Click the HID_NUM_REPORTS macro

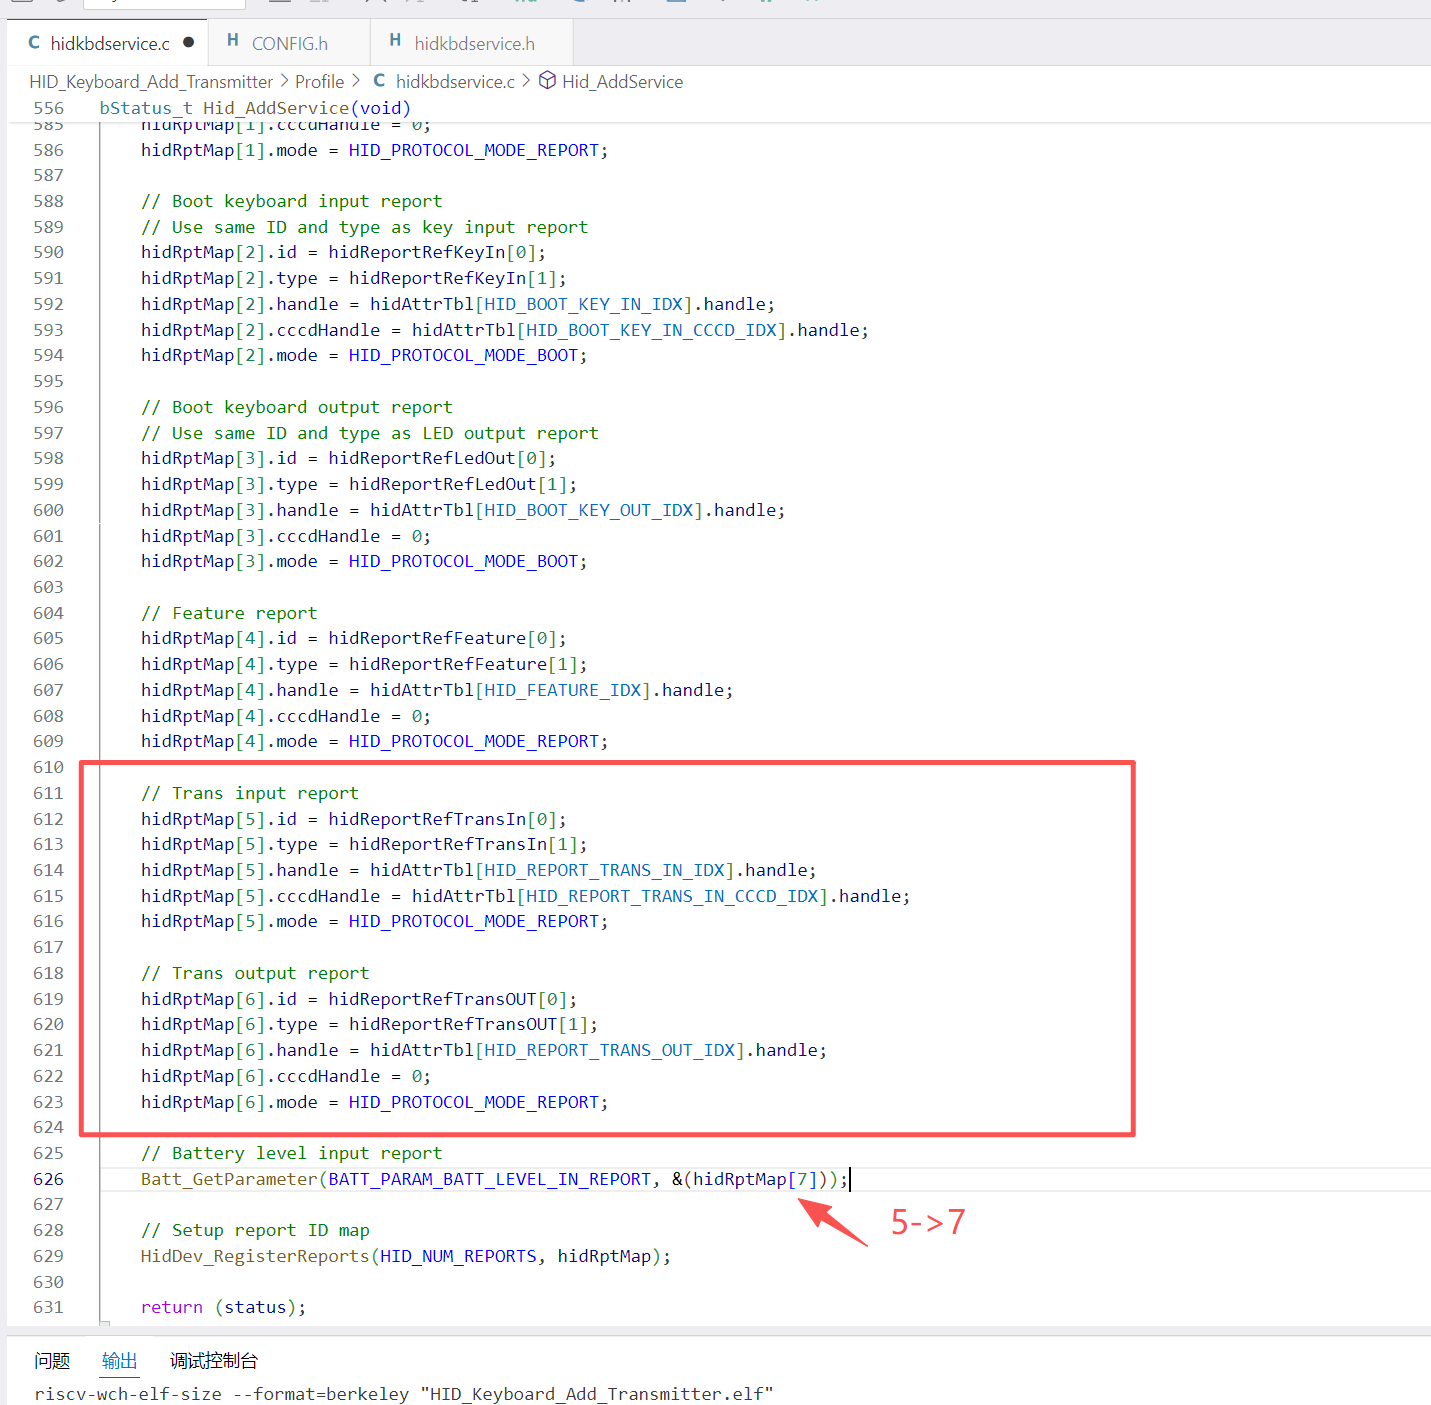pos(458,1256)
